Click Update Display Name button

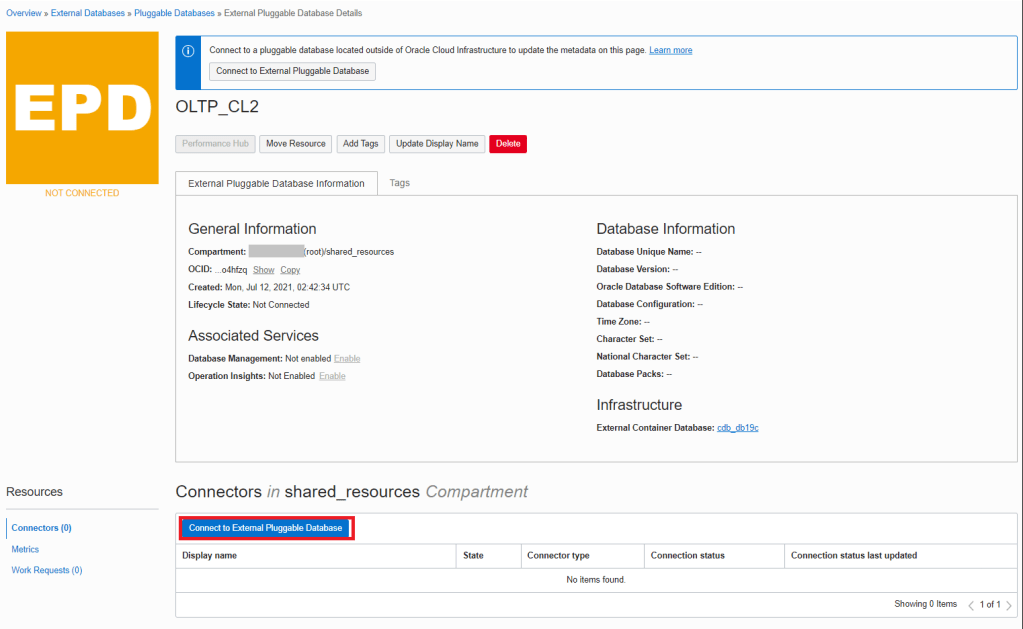(437, 144)
